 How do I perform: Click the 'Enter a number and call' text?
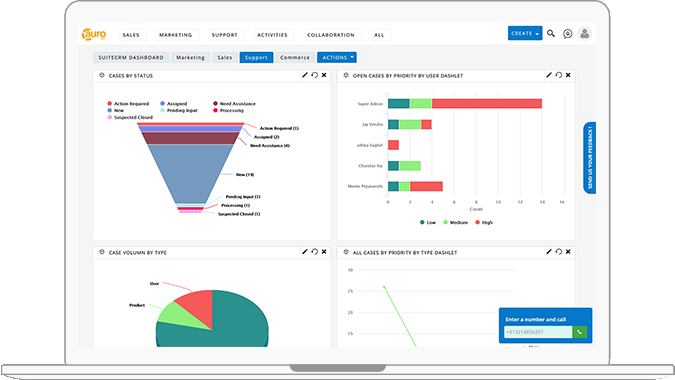(x=536, y=319)
